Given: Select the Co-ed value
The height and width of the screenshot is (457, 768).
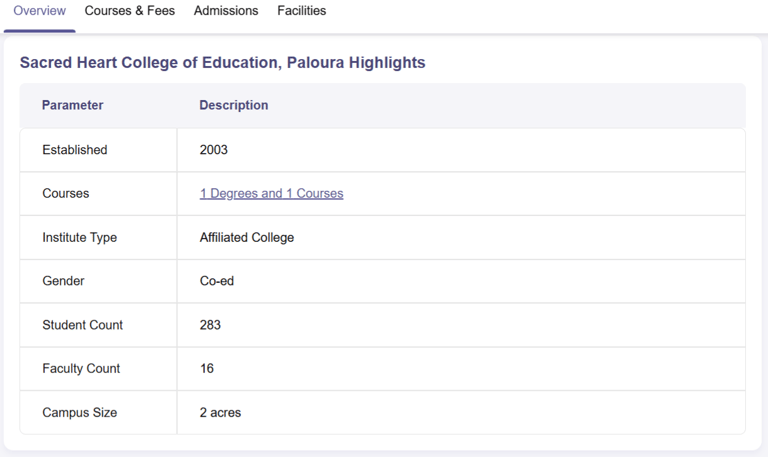Looking at the screenshot, I should click(216, 281).
